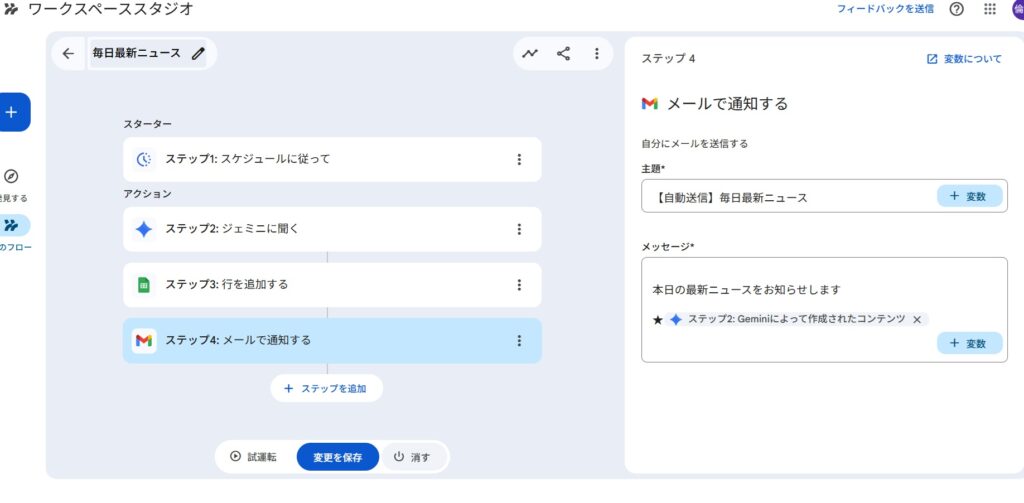
Task: Open the help question mark icon
Action: [x=956, y=9]
